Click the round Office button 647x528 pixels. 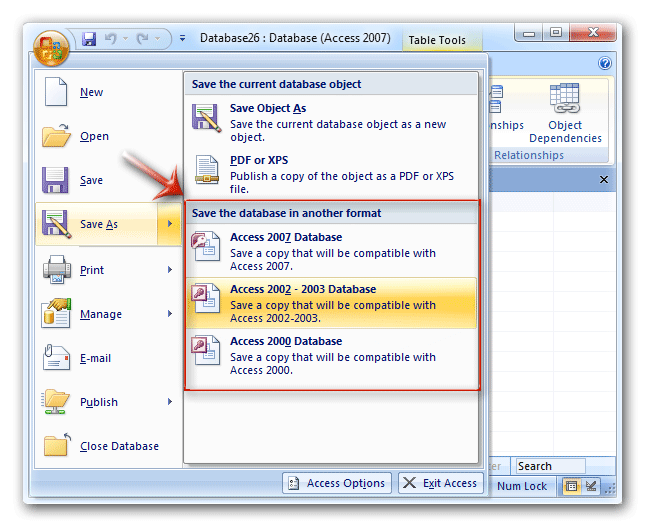[50, 46]
